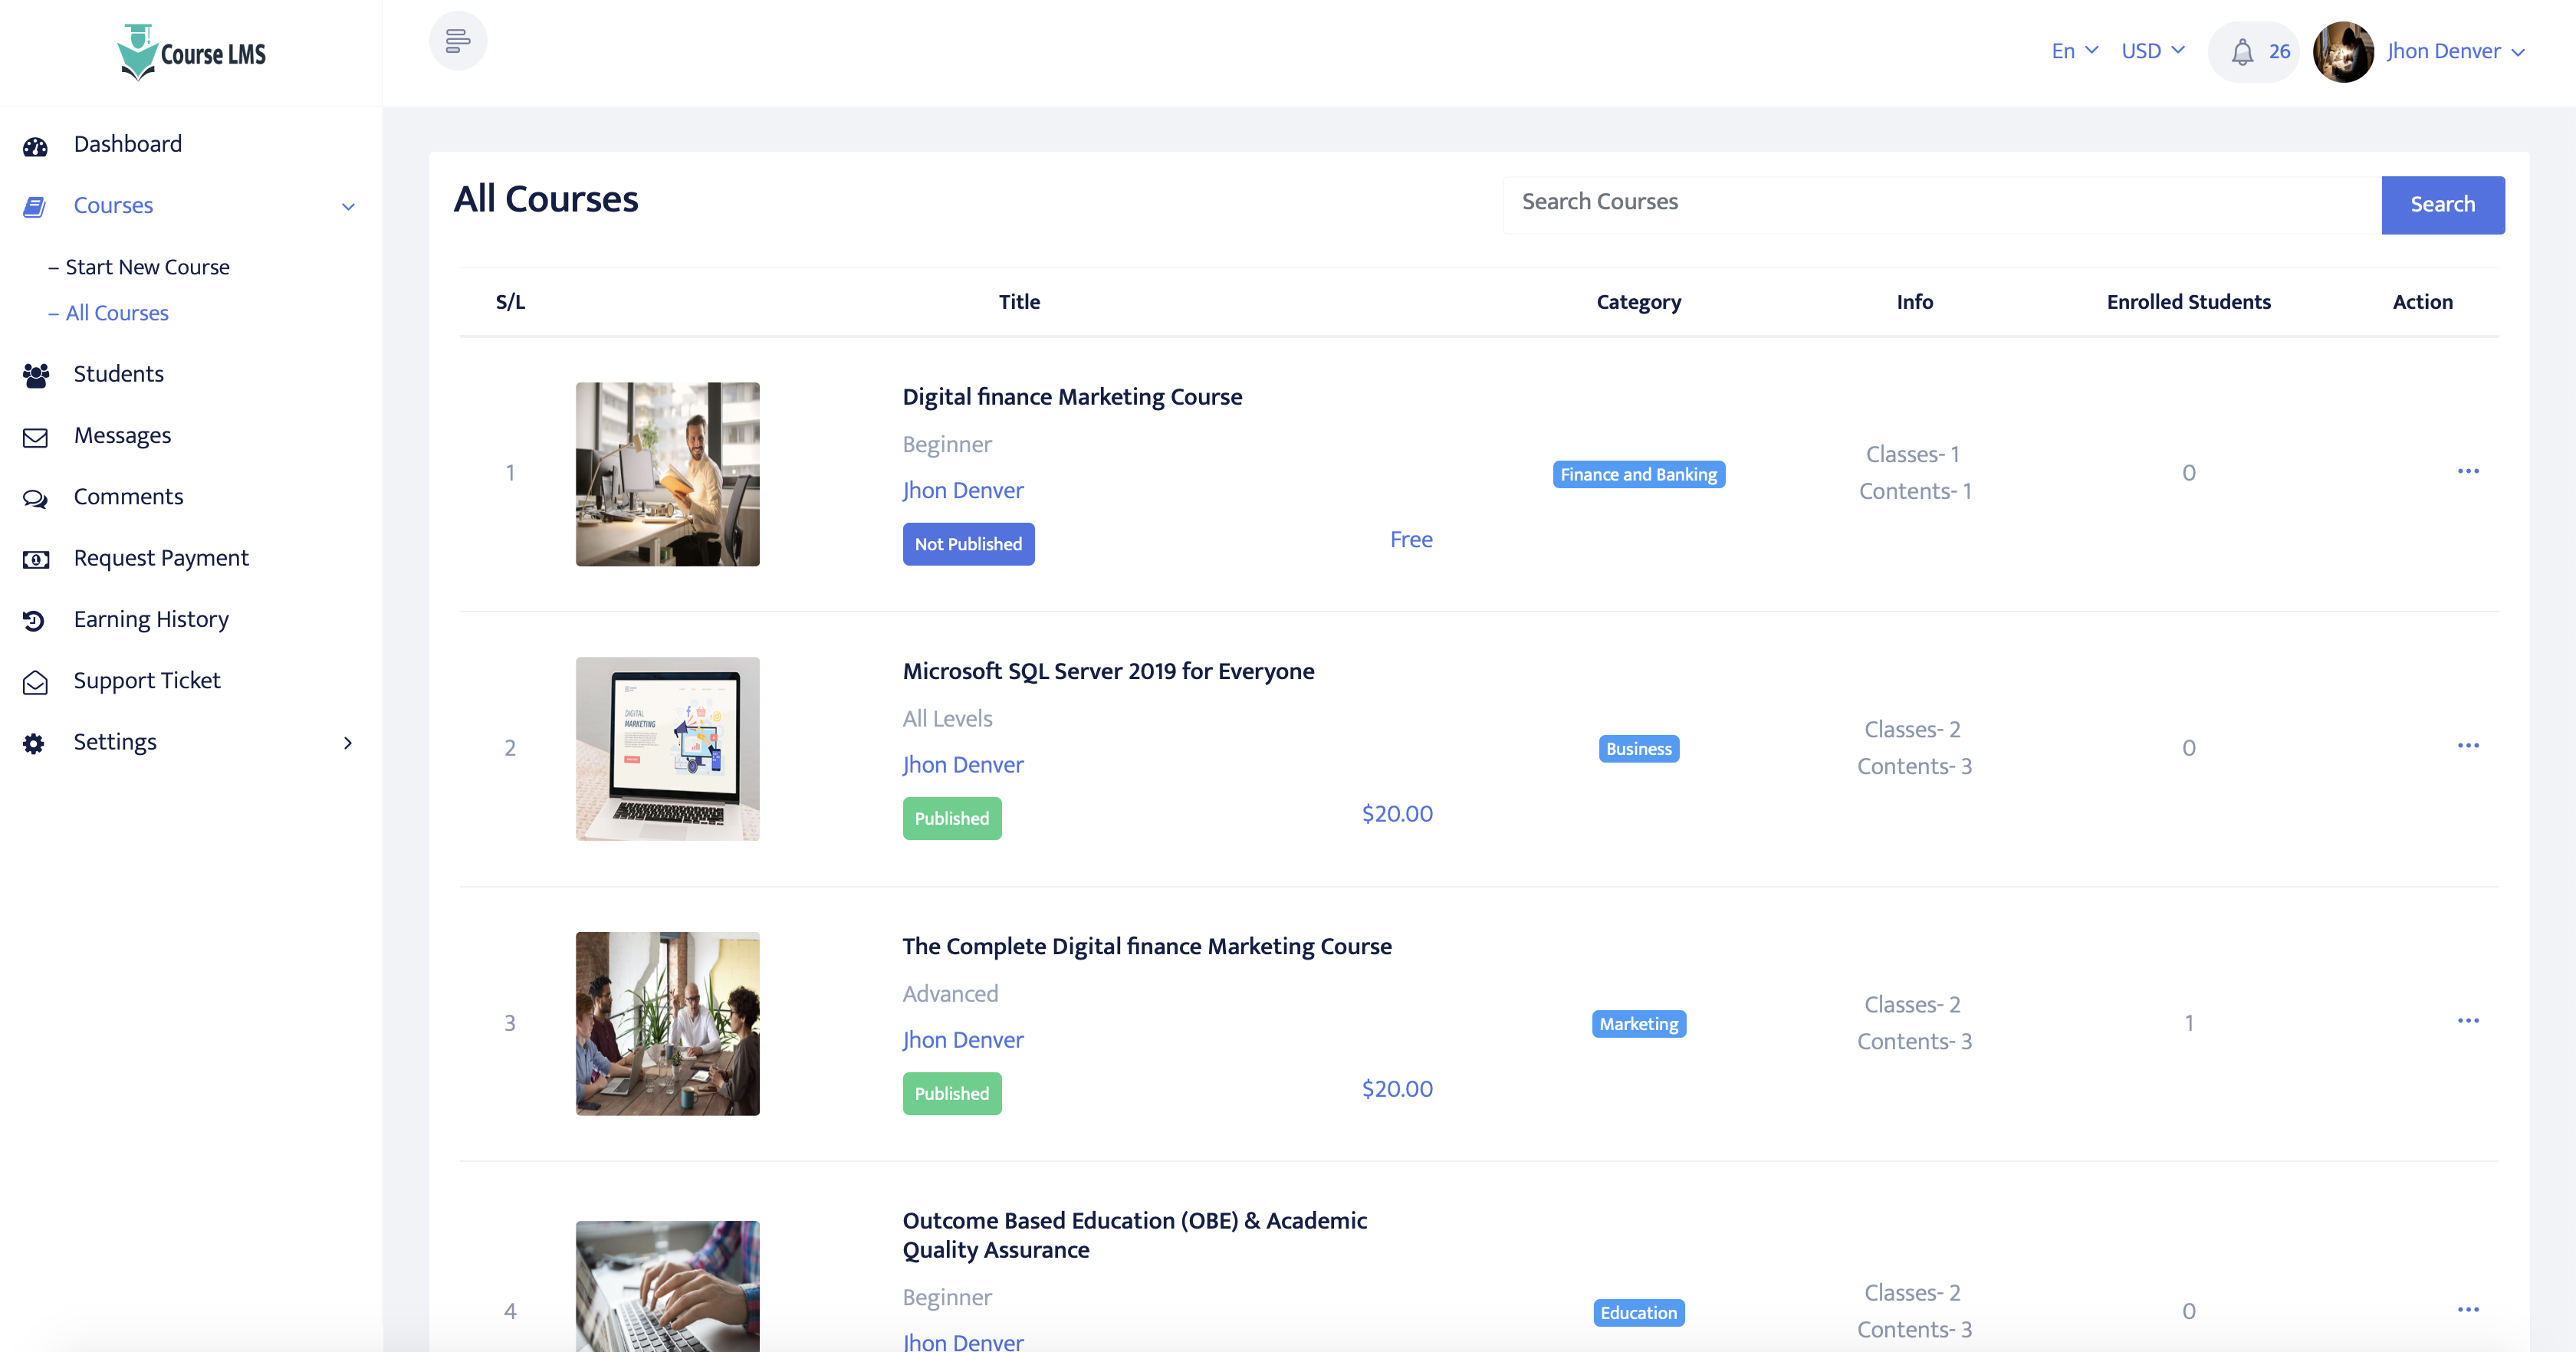Open the Microsoft SQL Server 2019 course title link
The width and height of the screenshot is (2576, 1352).
click(x=1108, y=671)
